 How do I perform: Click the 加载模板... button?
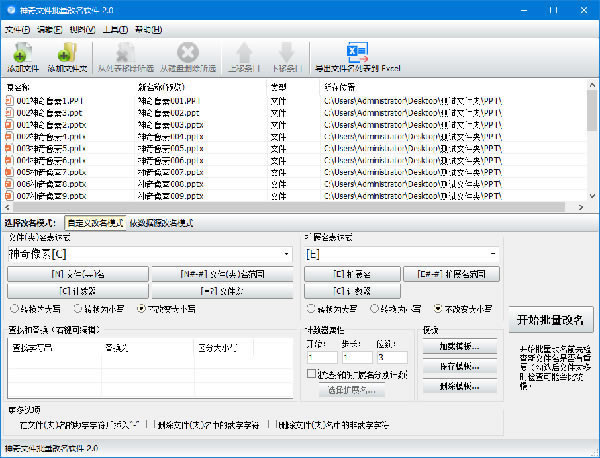(460, 346)
